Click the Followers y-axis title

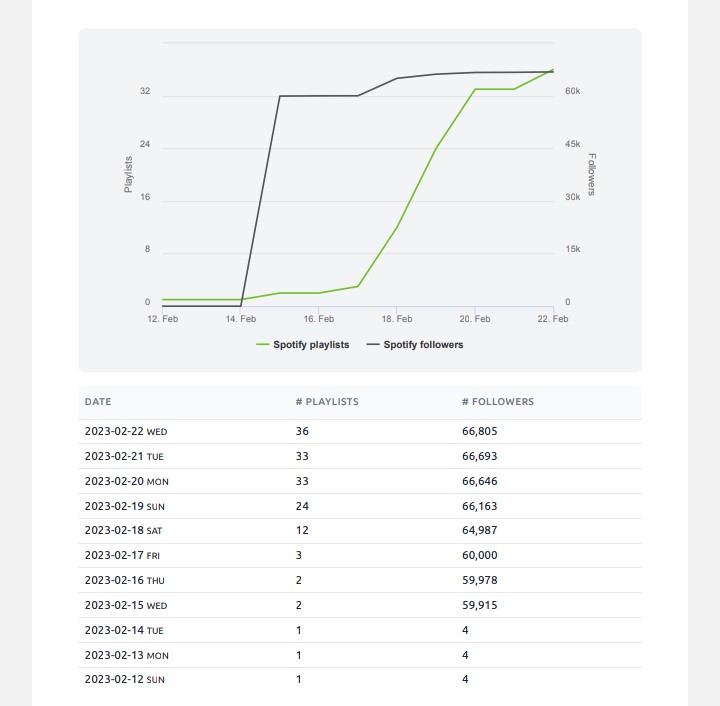click(592, 174)
